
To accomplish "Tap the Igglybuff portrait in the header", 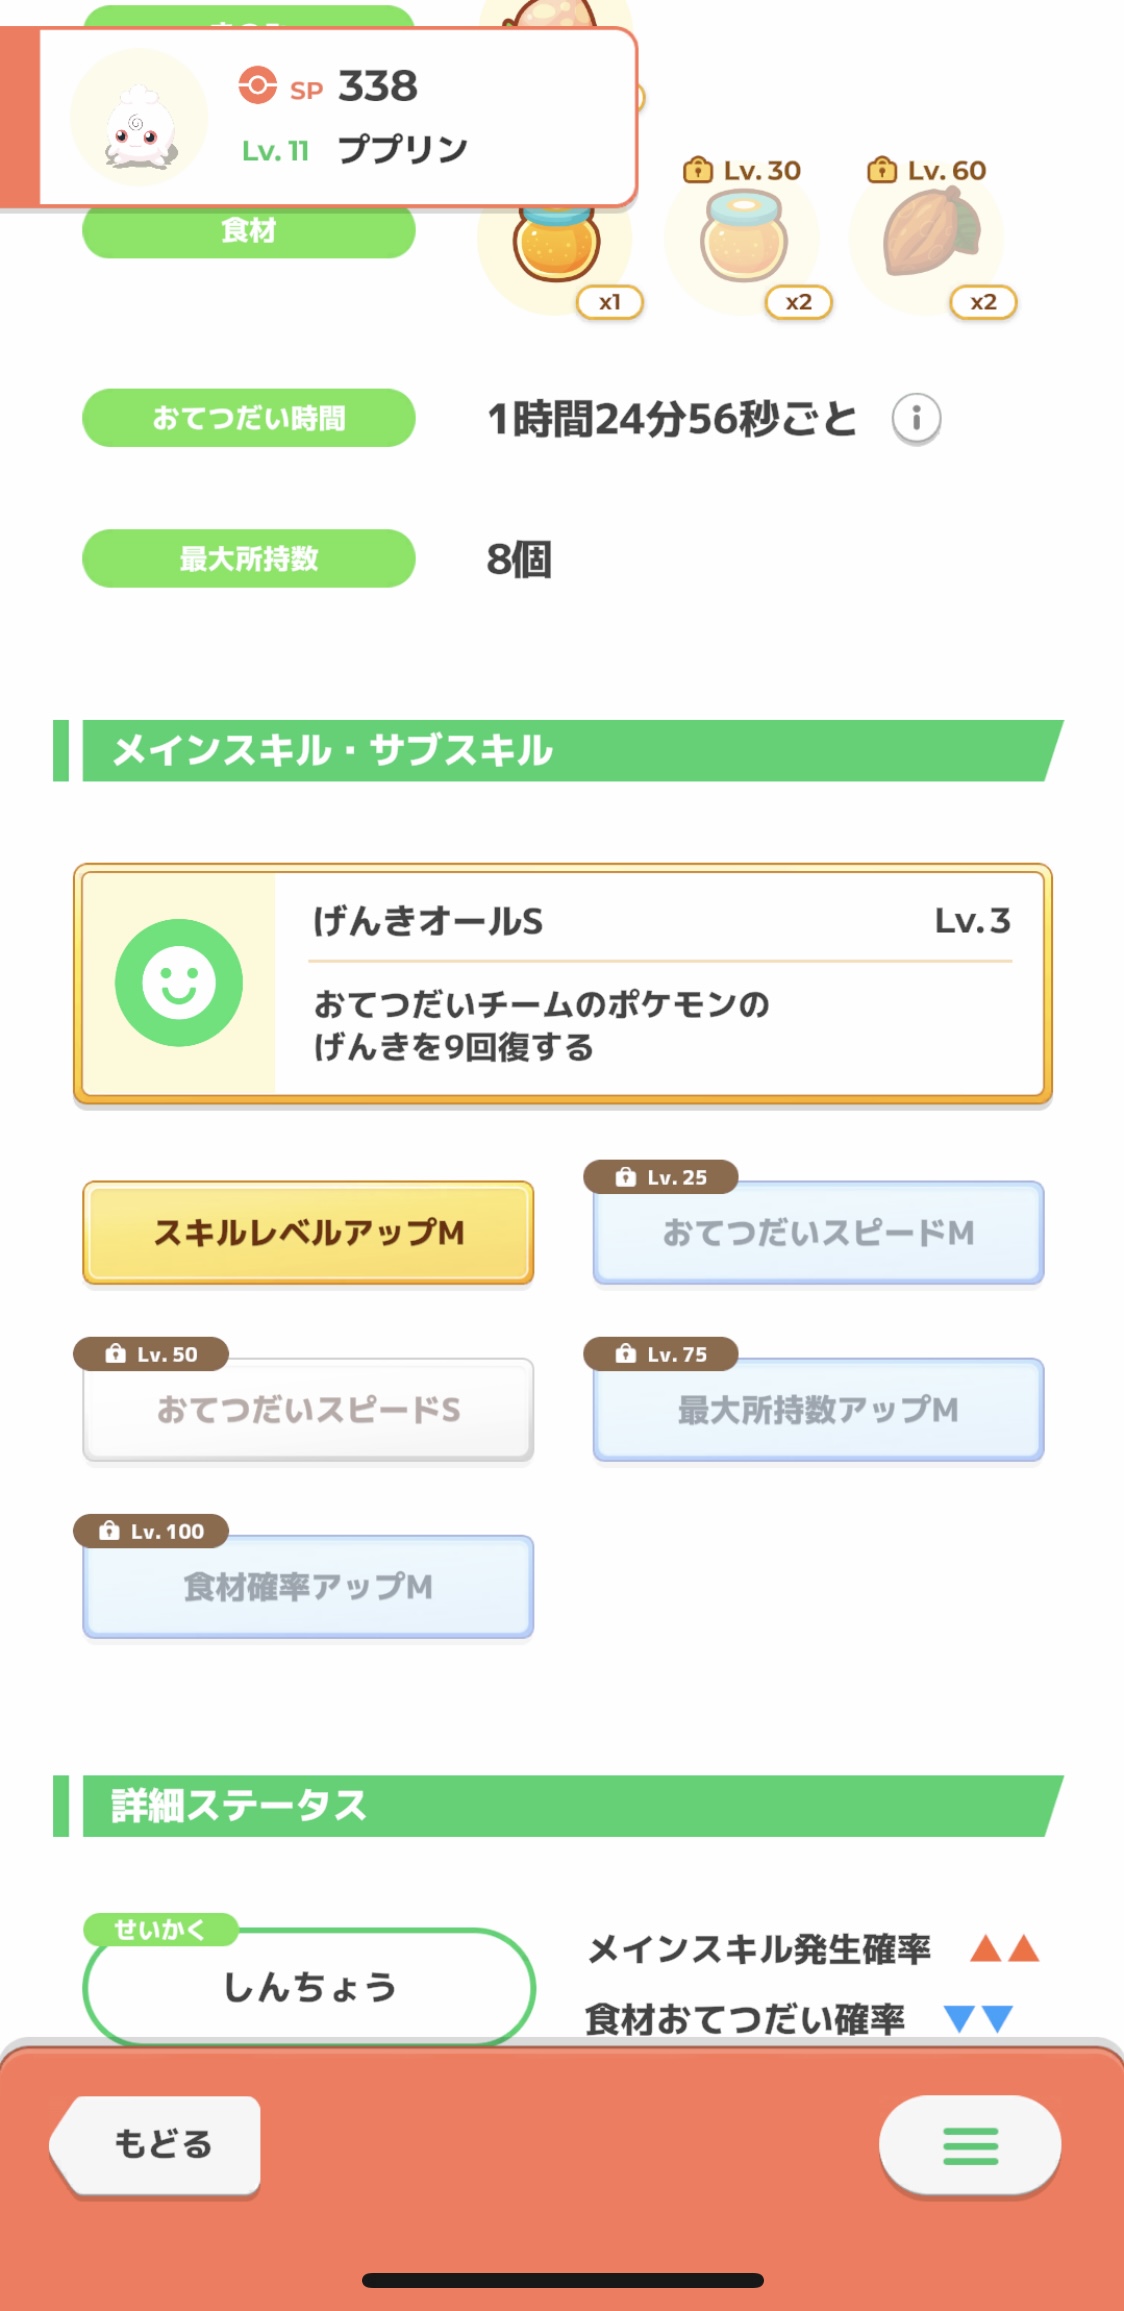I will [139, 120].
